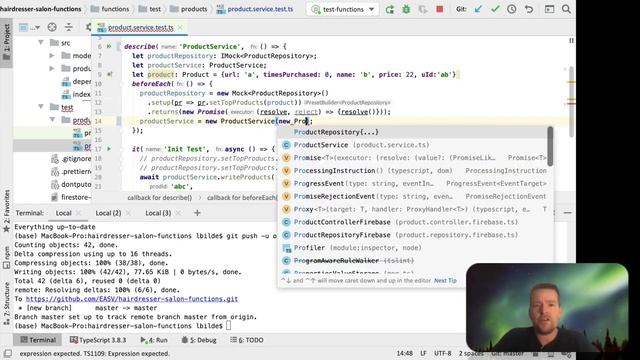Choose Profiler completion suggestion
This screenshot has height=360, width=640.
tap(412, 248)
